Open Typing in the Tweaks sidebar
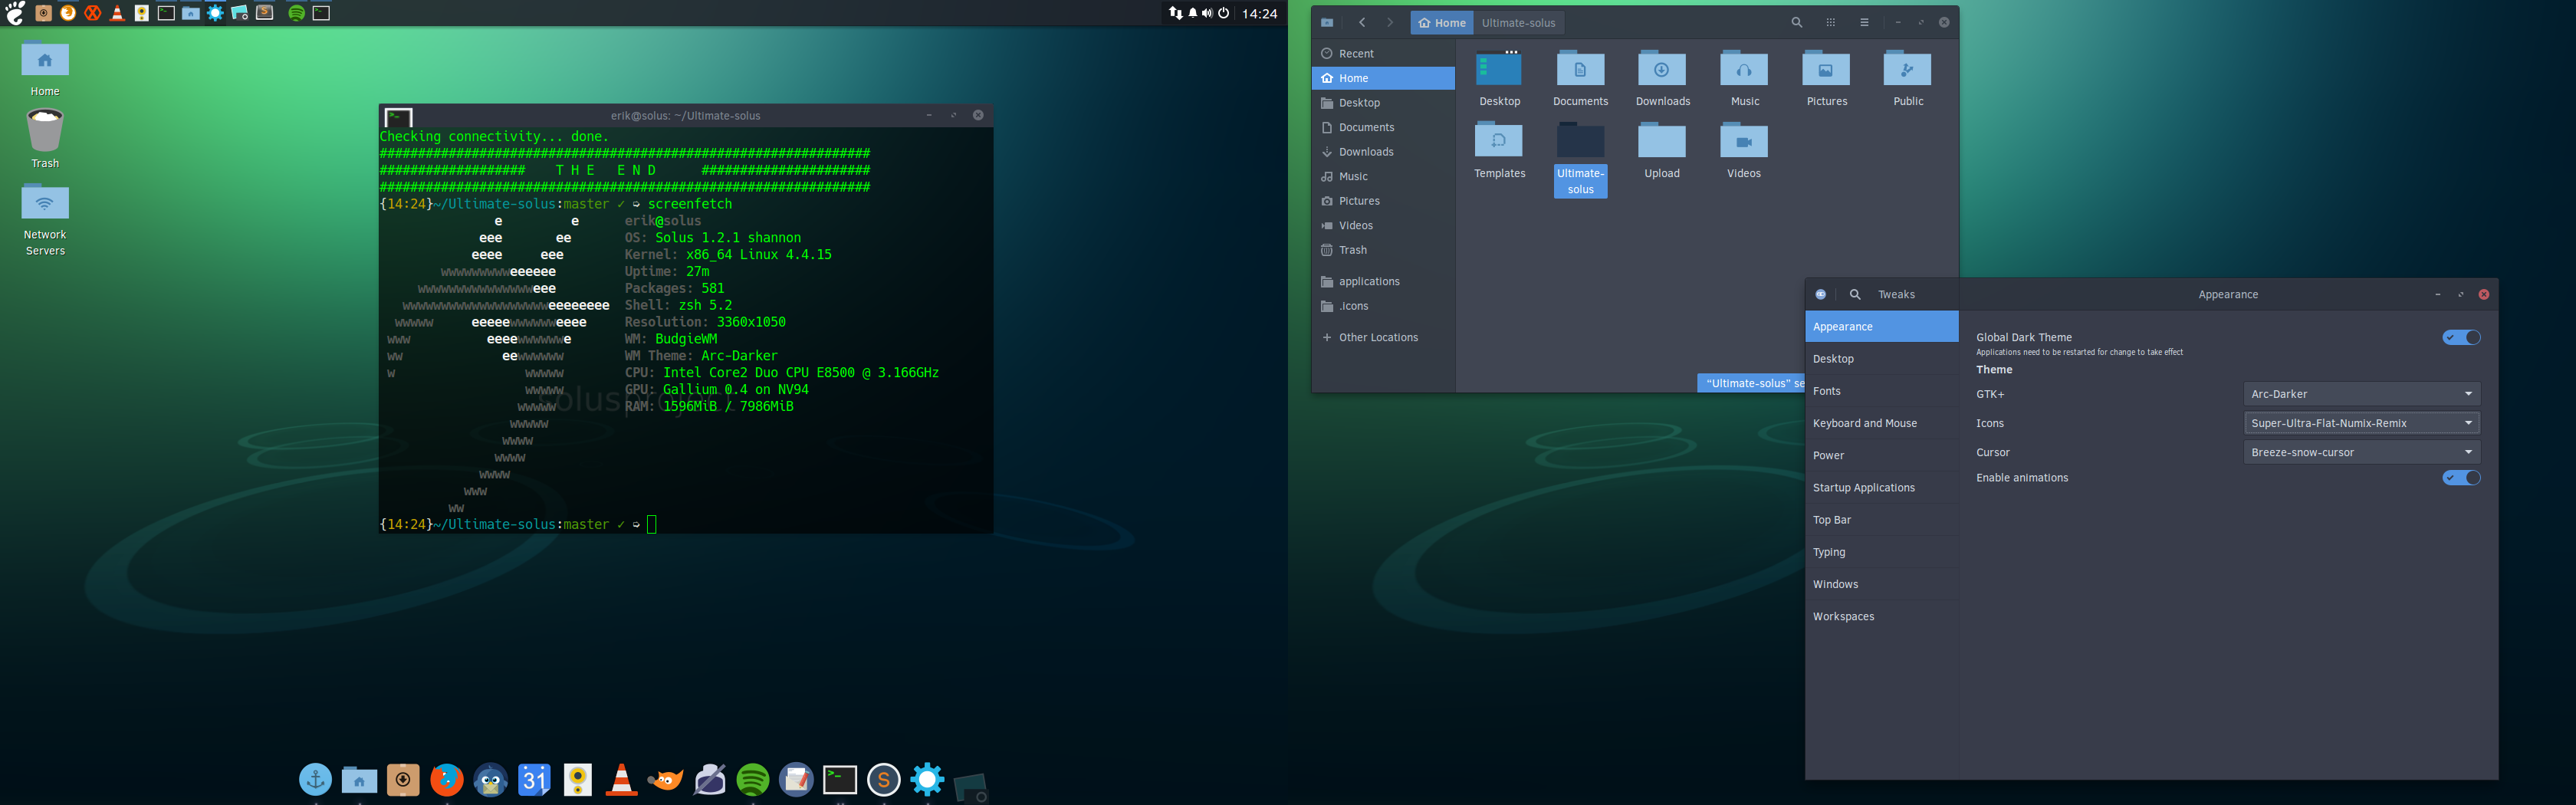Viewport: 2576px width, 805px height. pos(1882,552)
